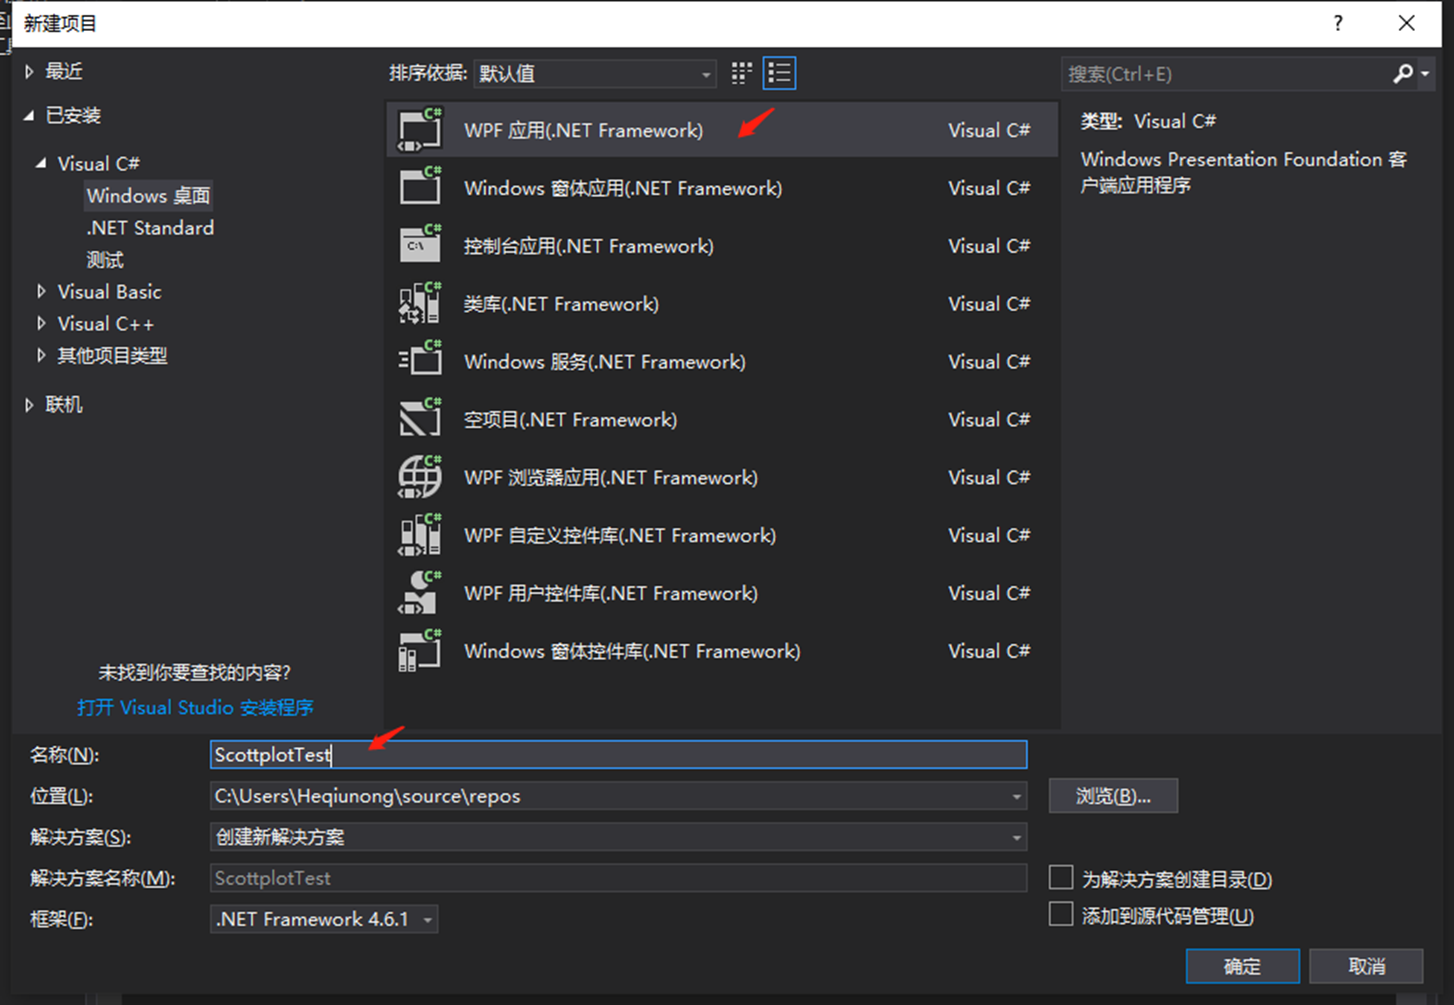Expand the Visual Basic tree node
The image size is (1454, 1005).
pos(41,292)
